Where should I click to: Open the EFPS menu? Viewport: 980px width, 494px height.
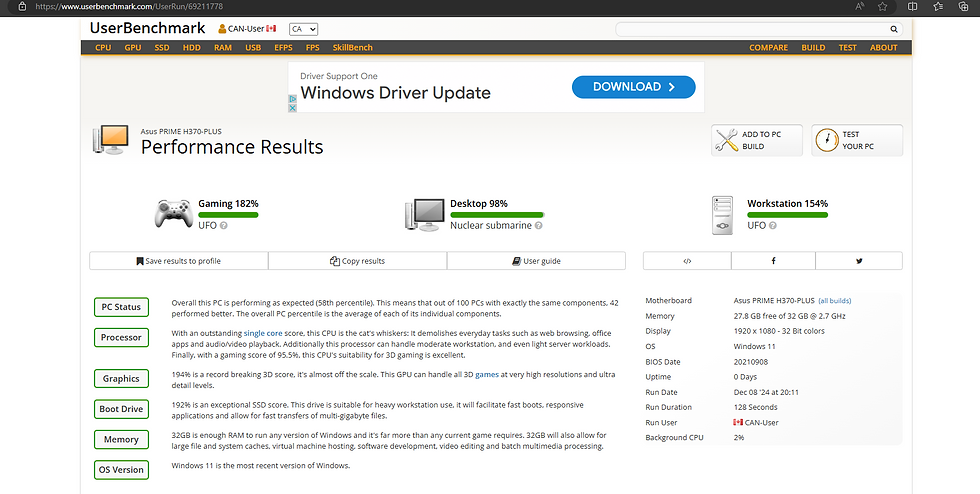pos(283,48)
